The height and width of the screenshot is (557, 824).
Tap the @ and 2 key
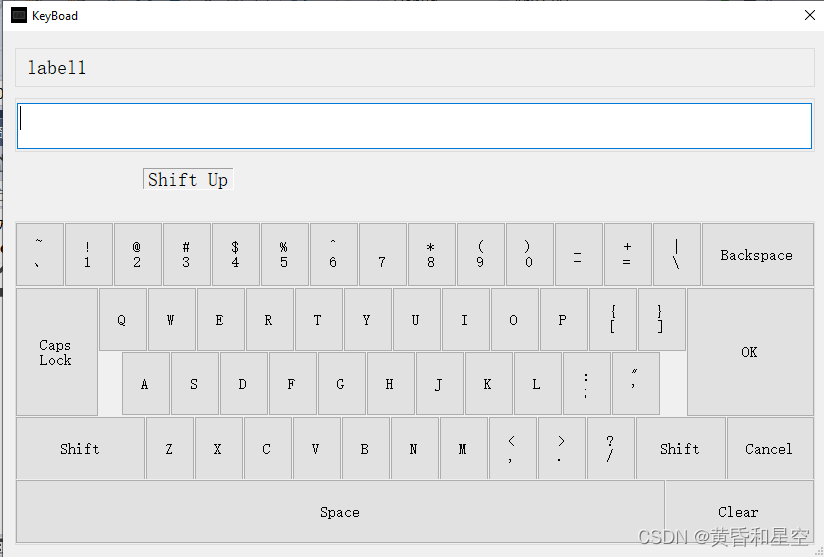(x=138, y=254)
